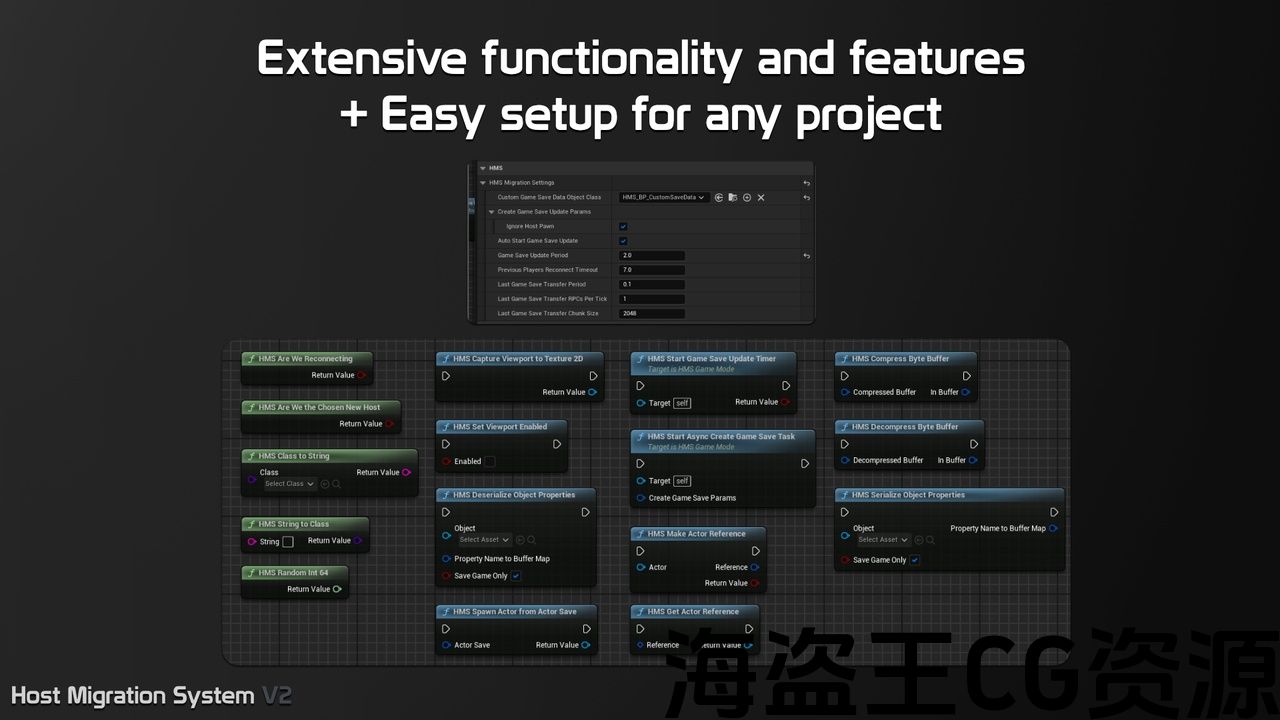The height and width of the screenshot is (720, 1280).
Task: Click the use-selected-asset arrow beside HMS_BP_CustomSaveData
Action: 719,198
